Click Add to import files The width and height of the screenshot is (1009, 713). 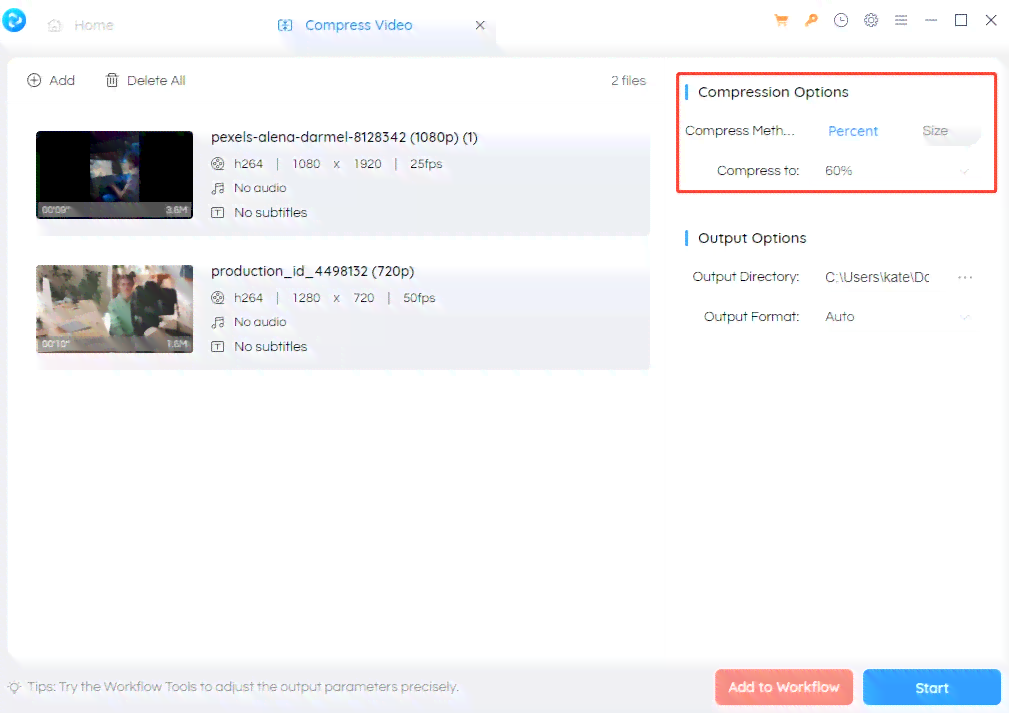51,80
